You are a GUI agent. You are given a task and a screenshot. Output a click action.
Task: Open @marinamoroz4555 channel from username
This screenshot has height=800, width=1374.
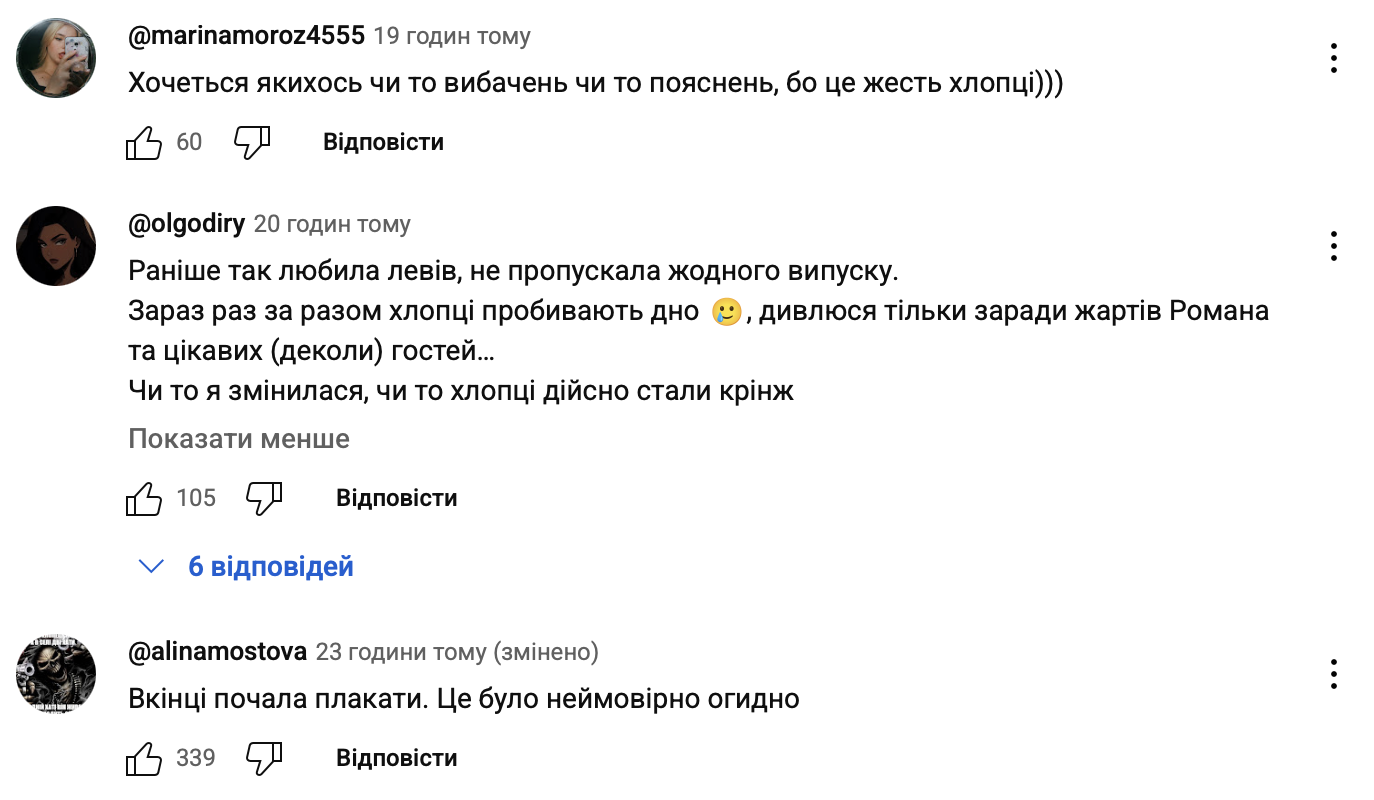click(246, 37)
